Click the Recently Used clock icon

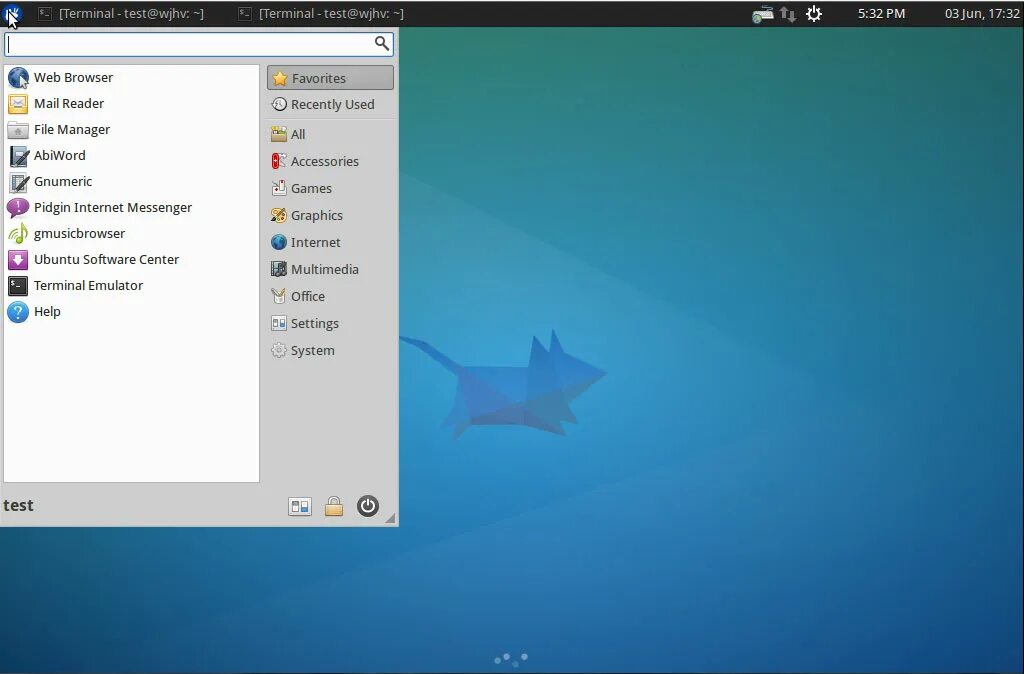pos(279,104)
